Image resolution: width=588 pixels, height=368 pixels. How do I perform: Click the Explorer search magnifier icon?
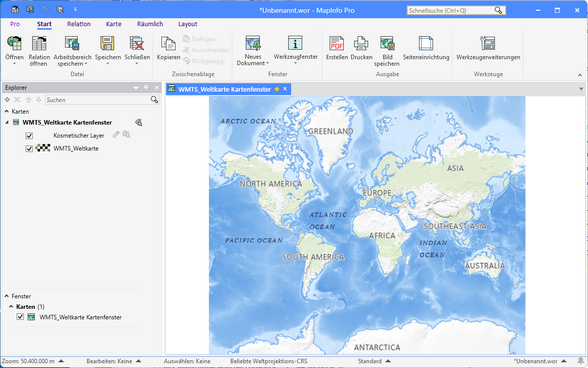point(154,100)
